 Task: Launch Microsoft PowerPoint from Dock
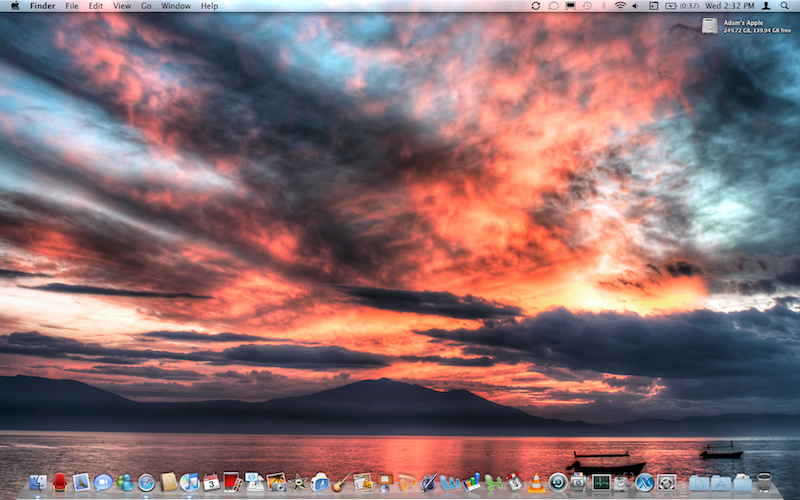407,482
